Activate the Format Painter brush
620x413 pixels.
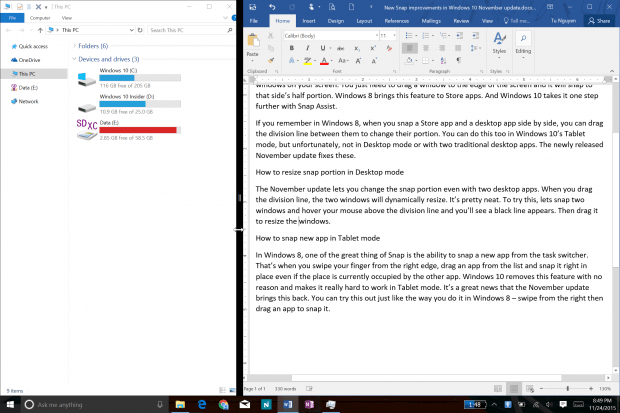click(x=271, y=60)
